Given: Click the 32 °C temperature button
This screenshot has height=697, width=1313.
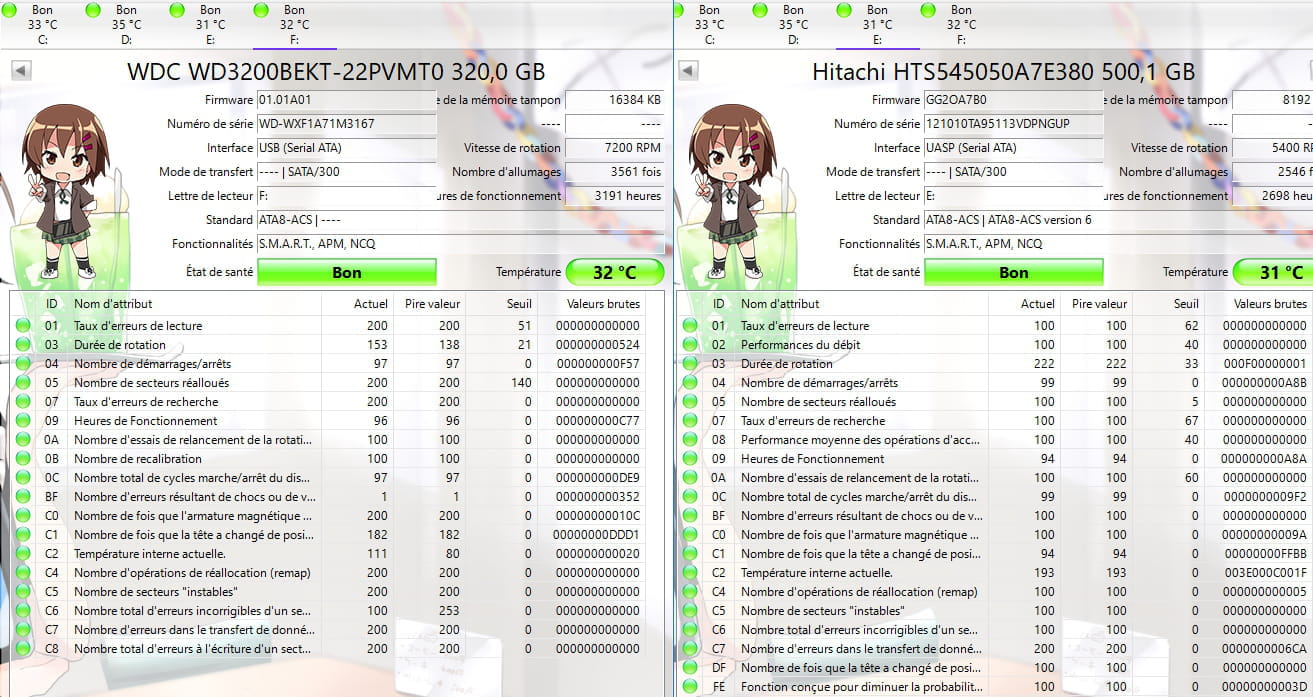Looking at the screenshot, I should (615, 272).
